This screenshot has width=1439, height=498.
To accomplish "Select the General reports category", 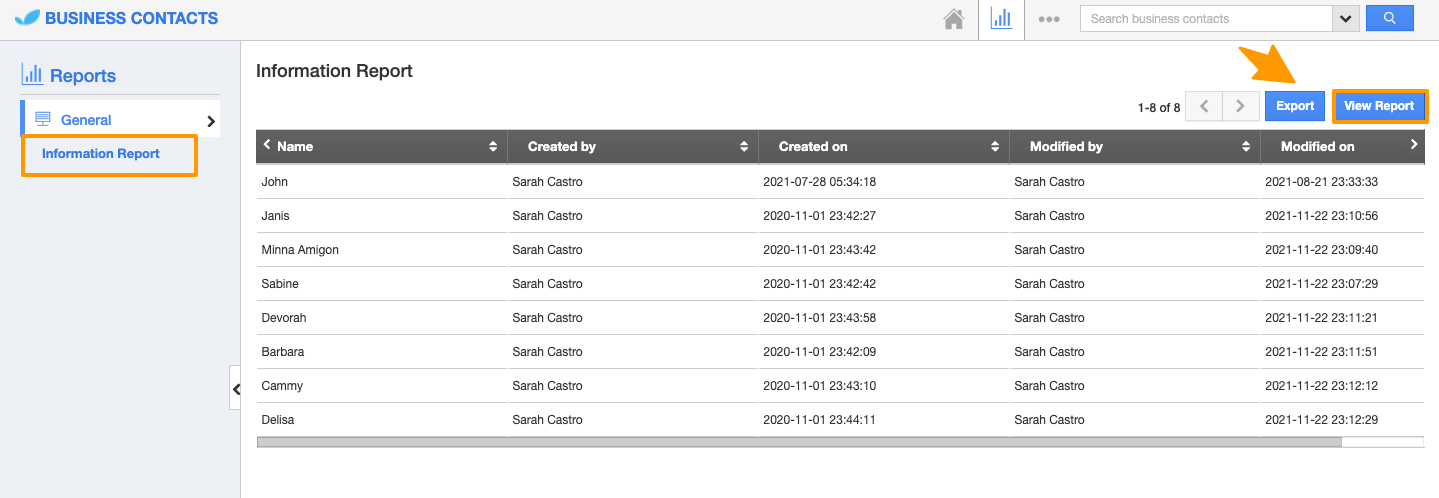I will [x=86, y=120].
